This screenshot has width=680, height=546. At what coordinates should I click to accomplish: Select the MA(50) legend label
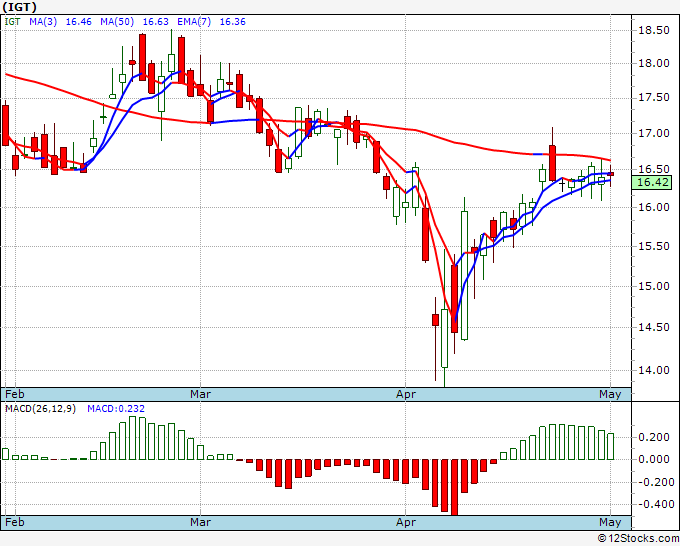[x=117, y=22]
